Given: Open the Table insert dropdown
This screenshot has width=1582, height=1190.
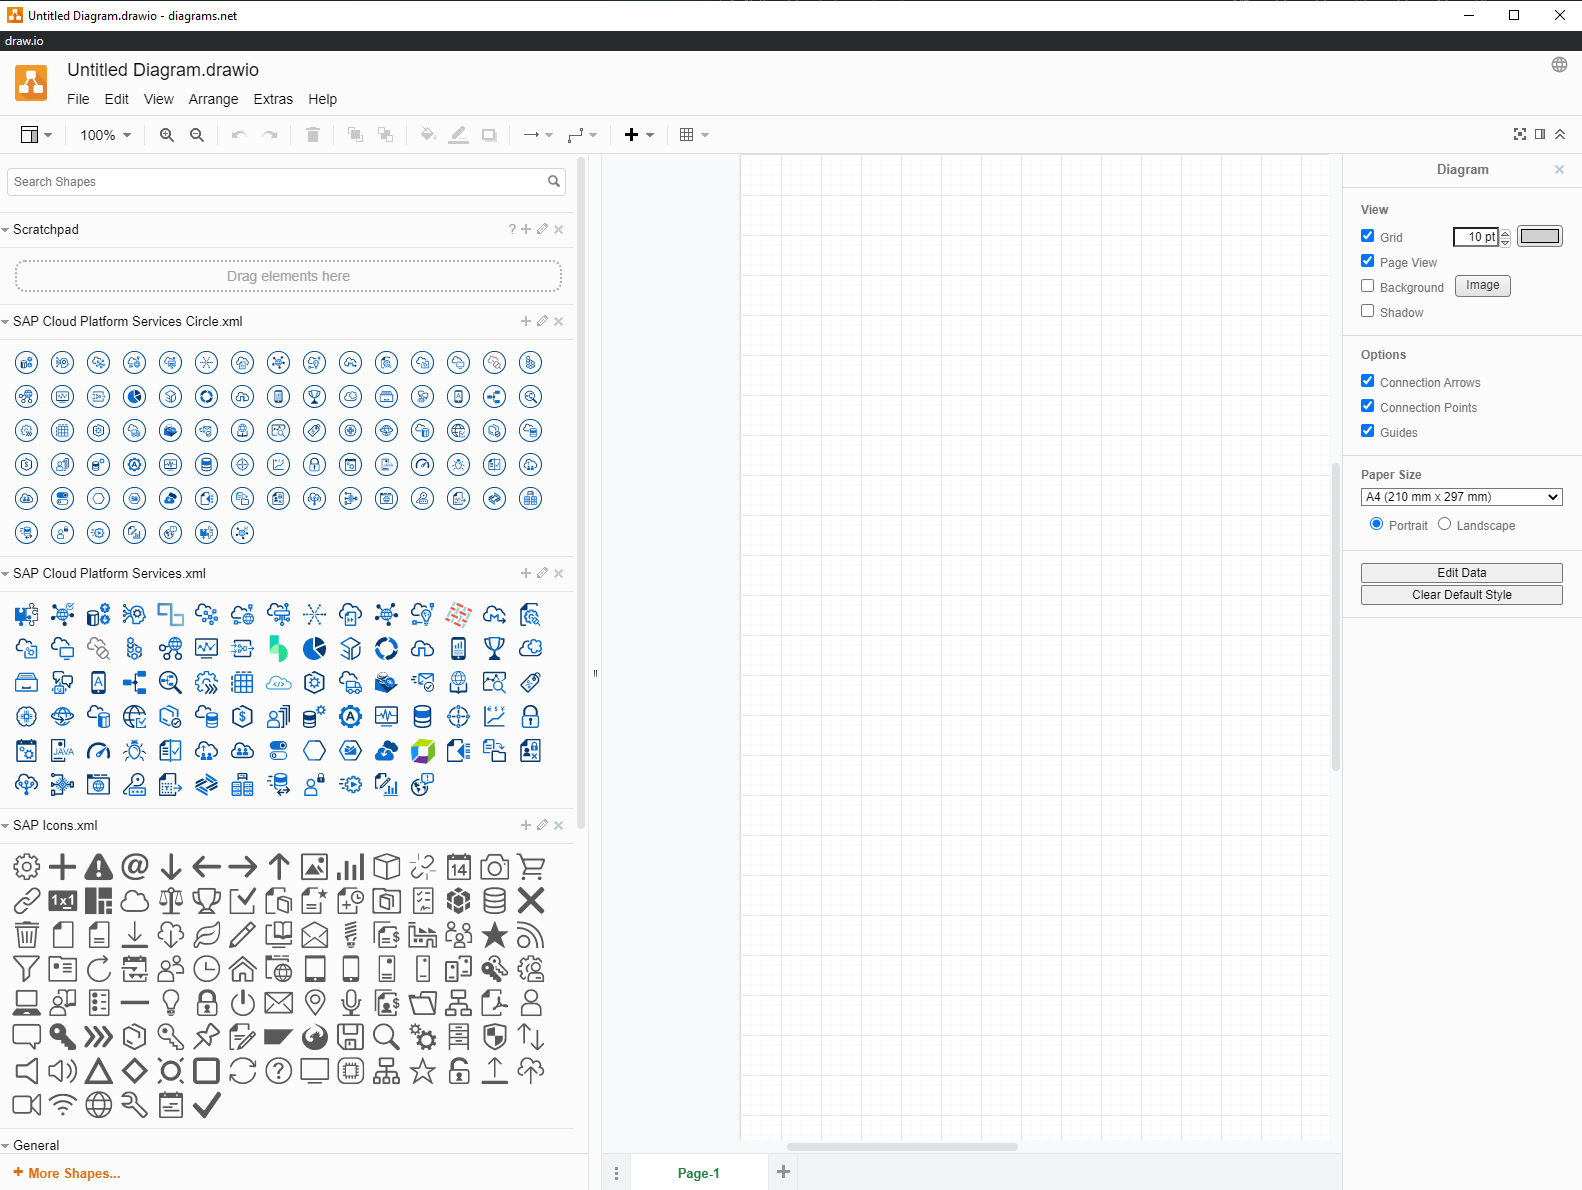Looking at the screenshot, I should point(694,135).
